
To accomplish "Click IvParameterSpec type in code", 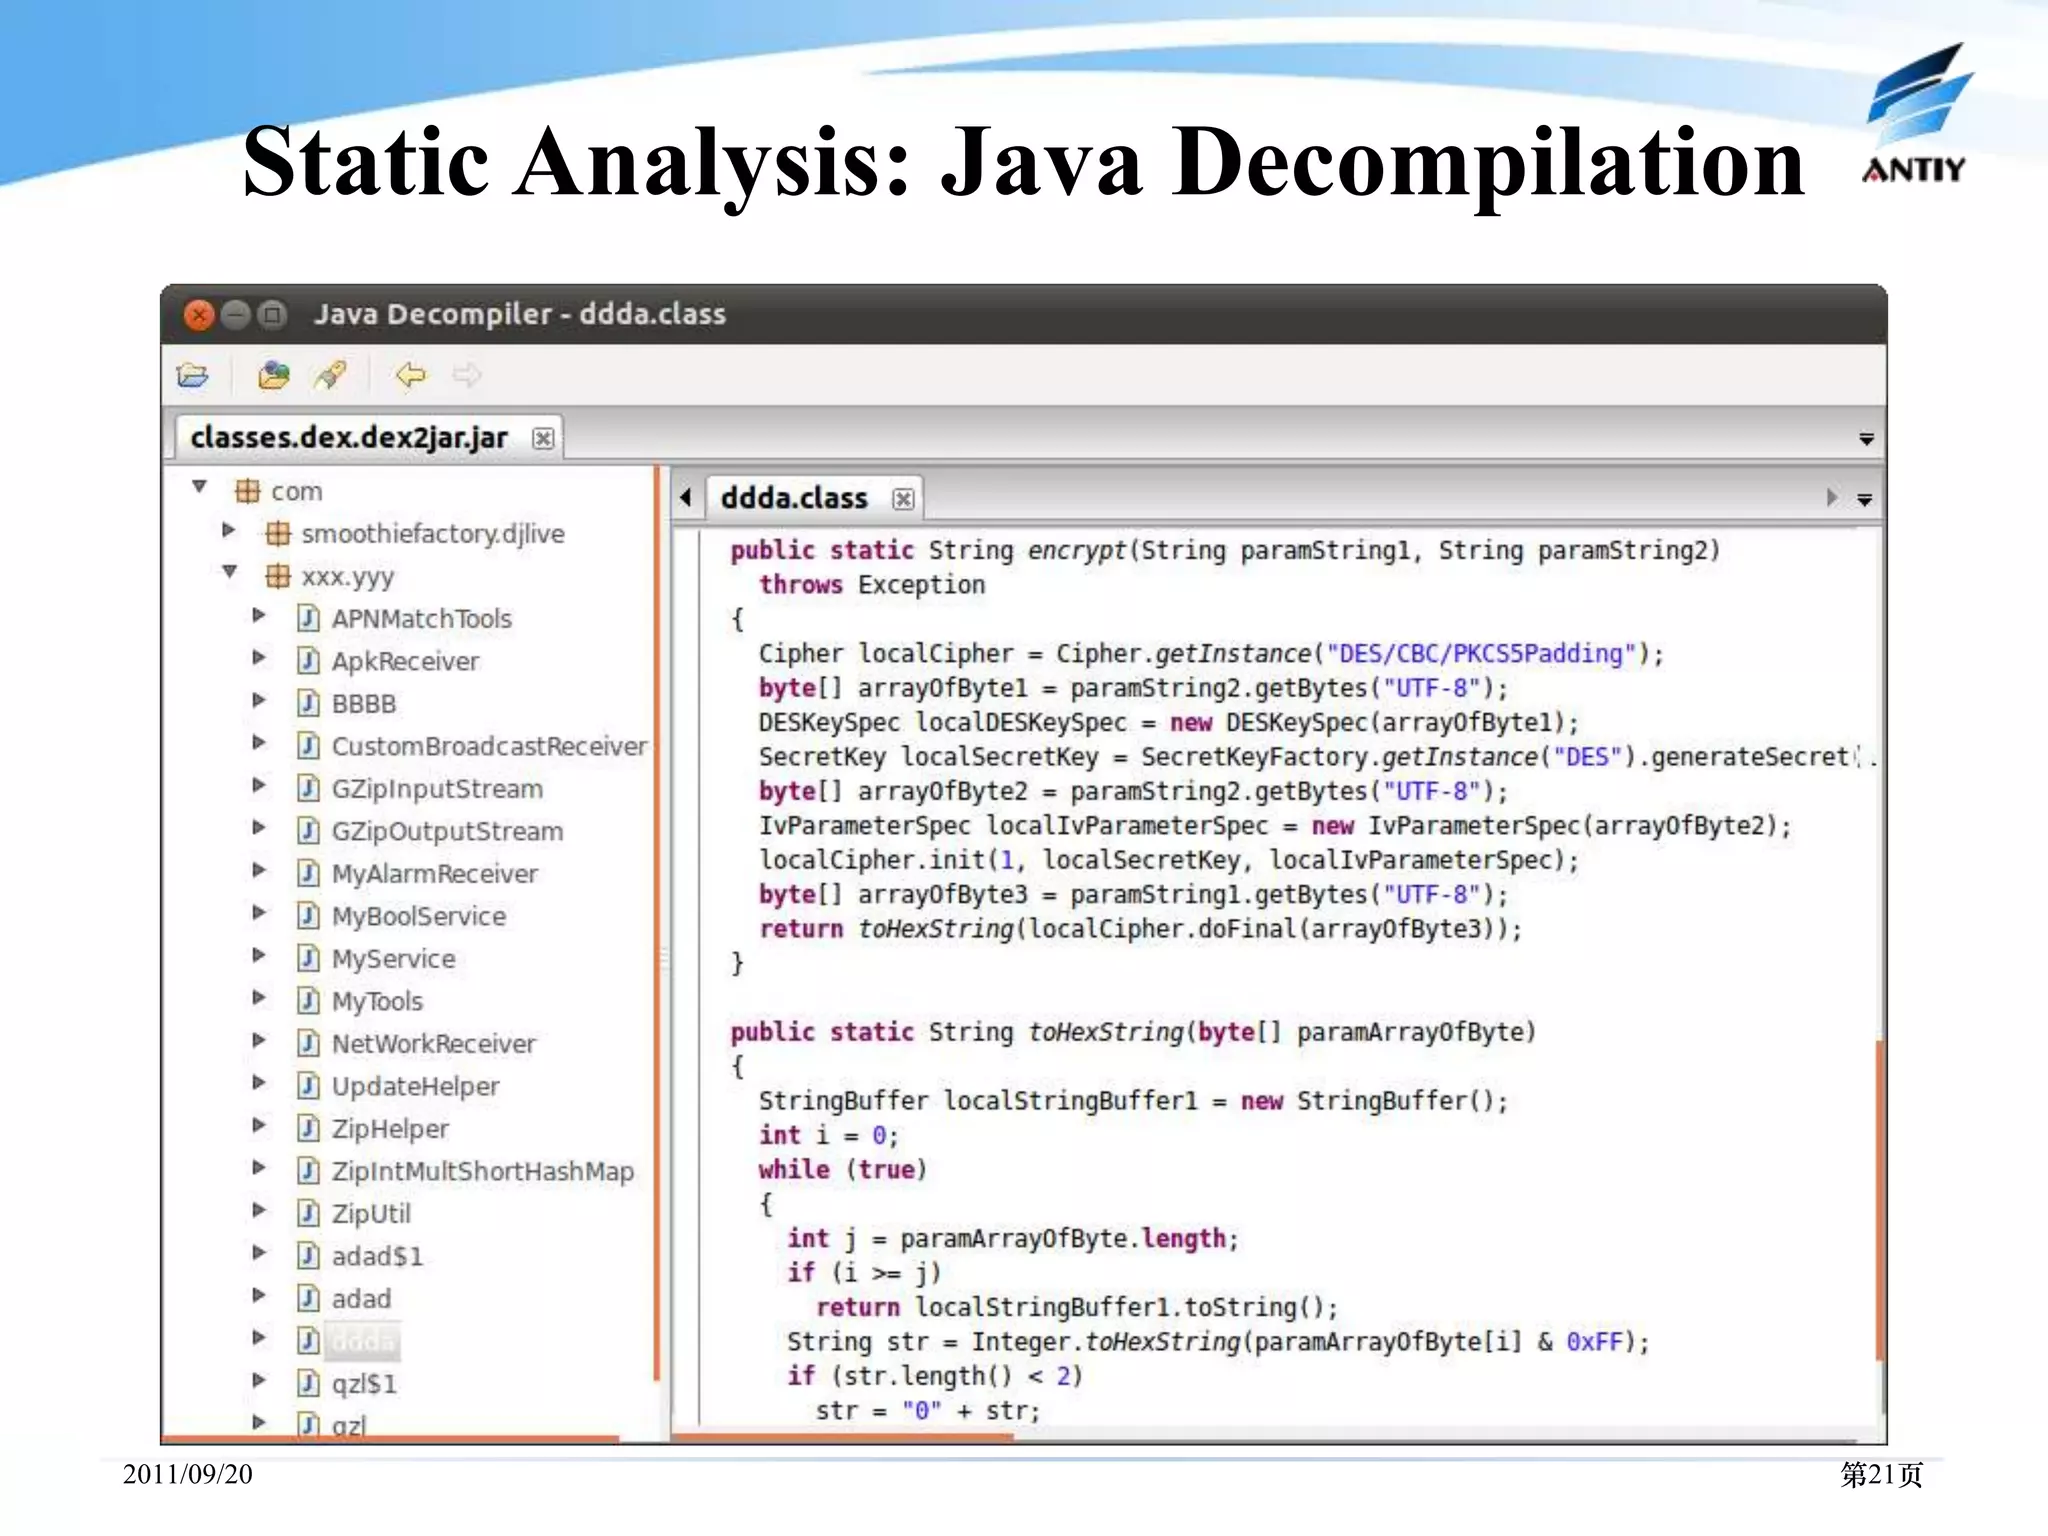I will tap(864, 826).
